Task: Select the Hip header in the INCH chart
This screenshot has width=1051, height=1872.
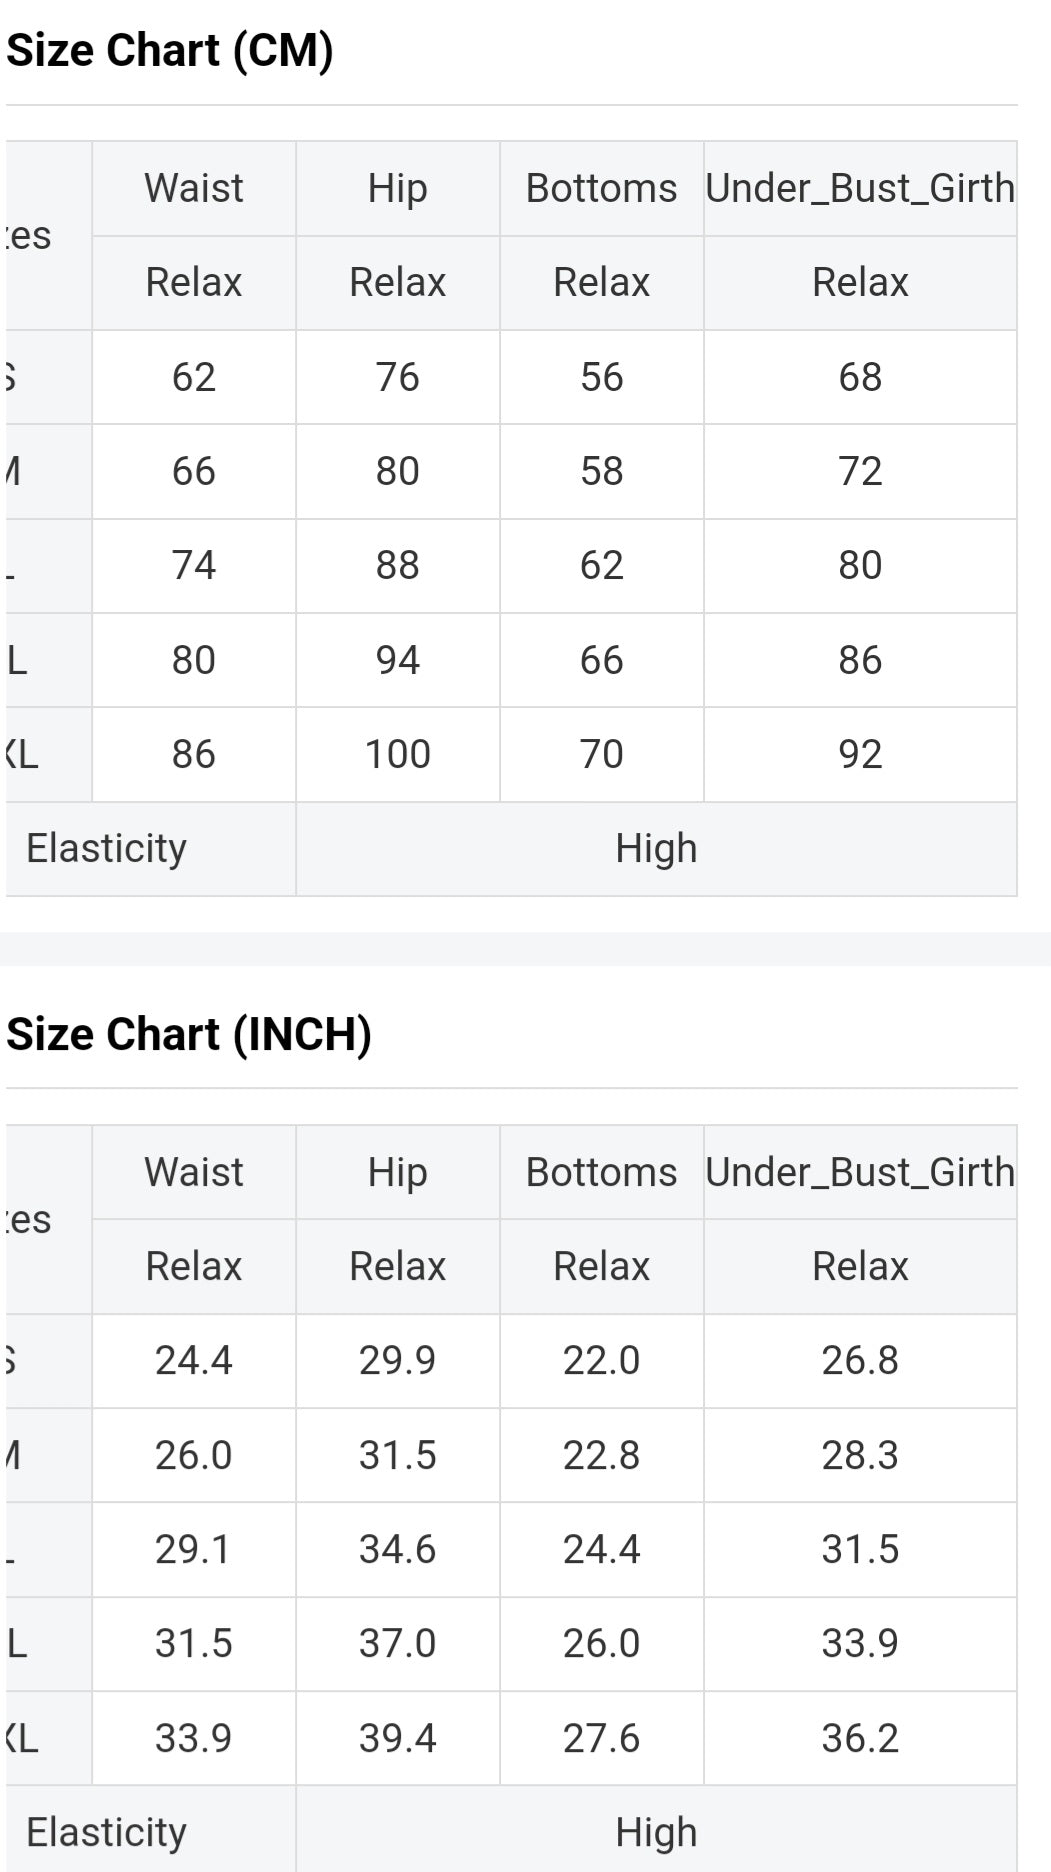Action: (x=397, y=1172)
